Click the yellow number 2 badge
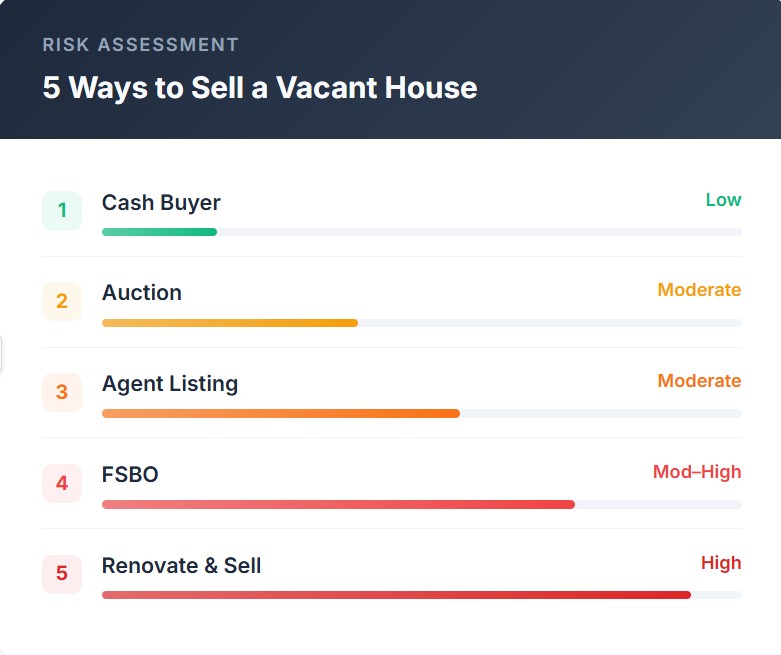 [62, 302]
